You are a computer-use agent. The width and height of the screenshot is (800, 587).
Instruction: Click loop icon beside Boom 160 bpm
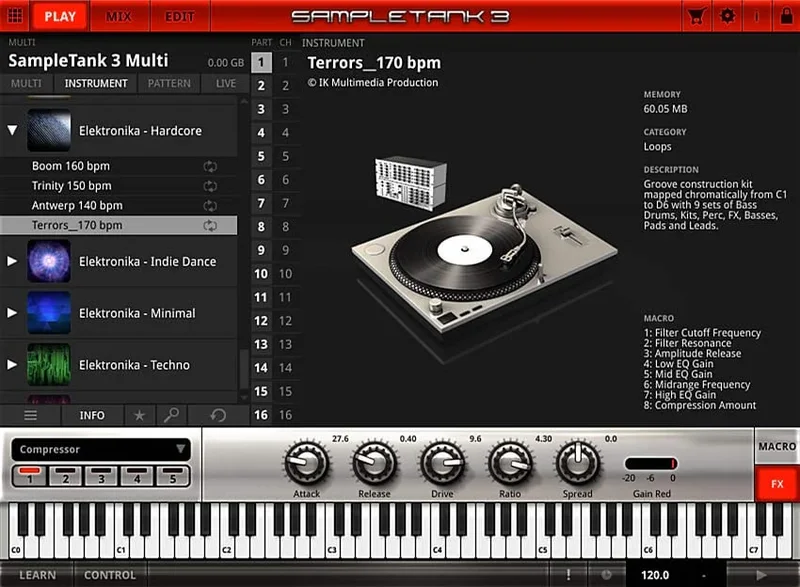click(210, 166)
